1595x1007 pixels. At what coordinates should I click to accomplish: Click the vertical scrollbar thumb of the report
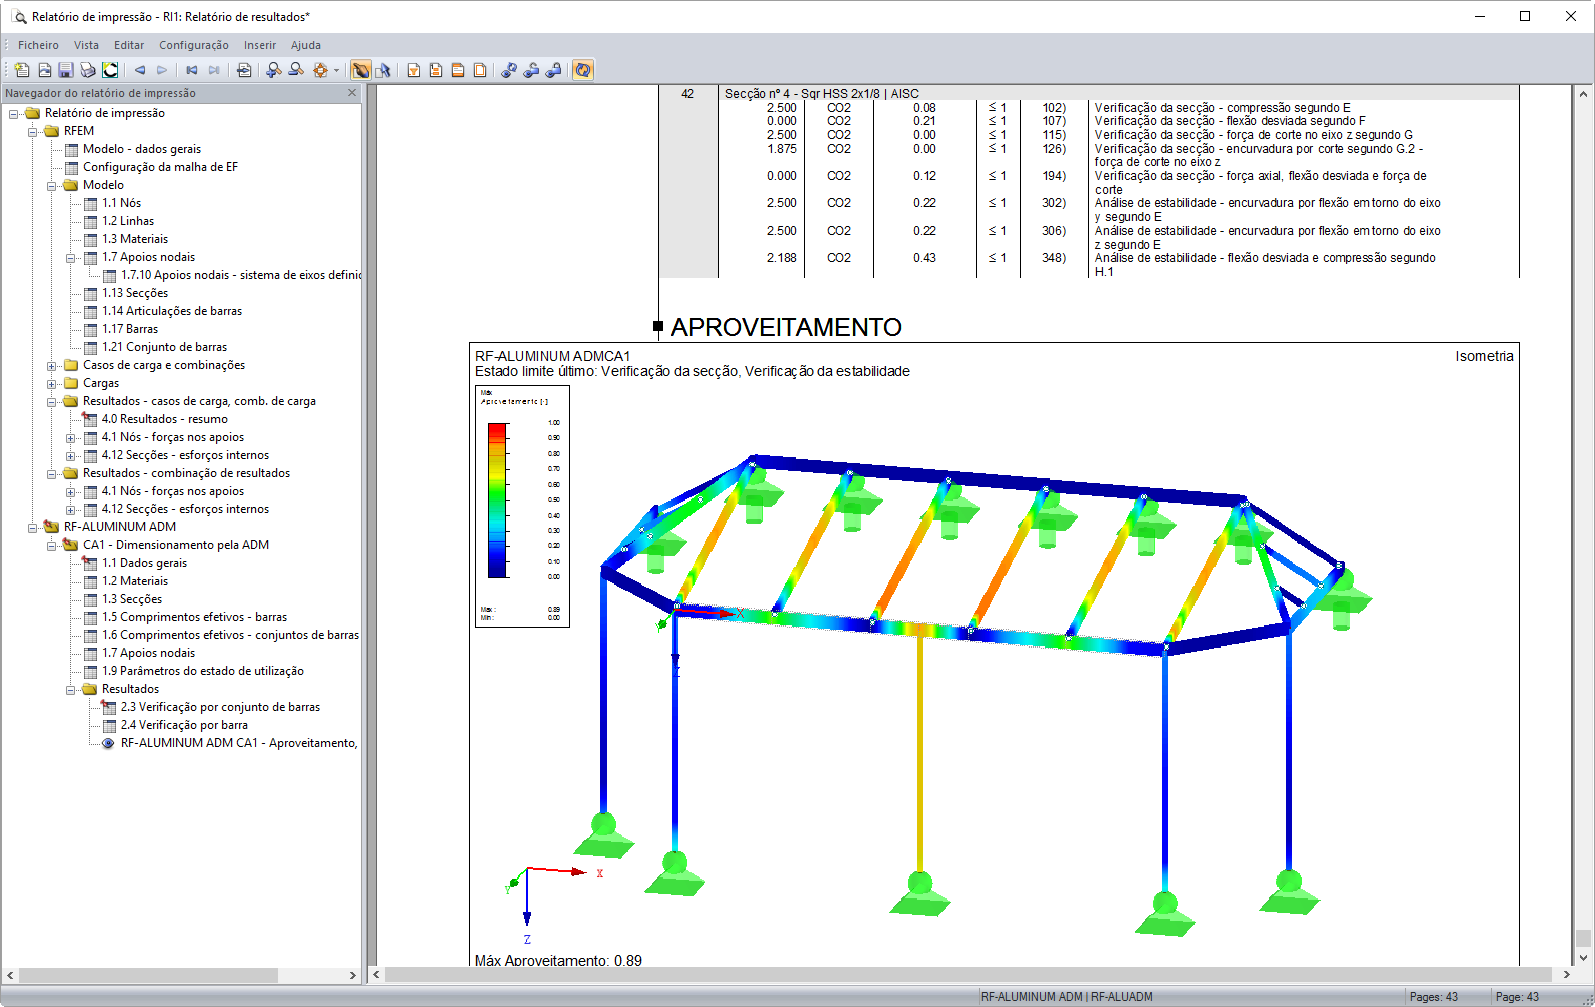[1583, 939]
